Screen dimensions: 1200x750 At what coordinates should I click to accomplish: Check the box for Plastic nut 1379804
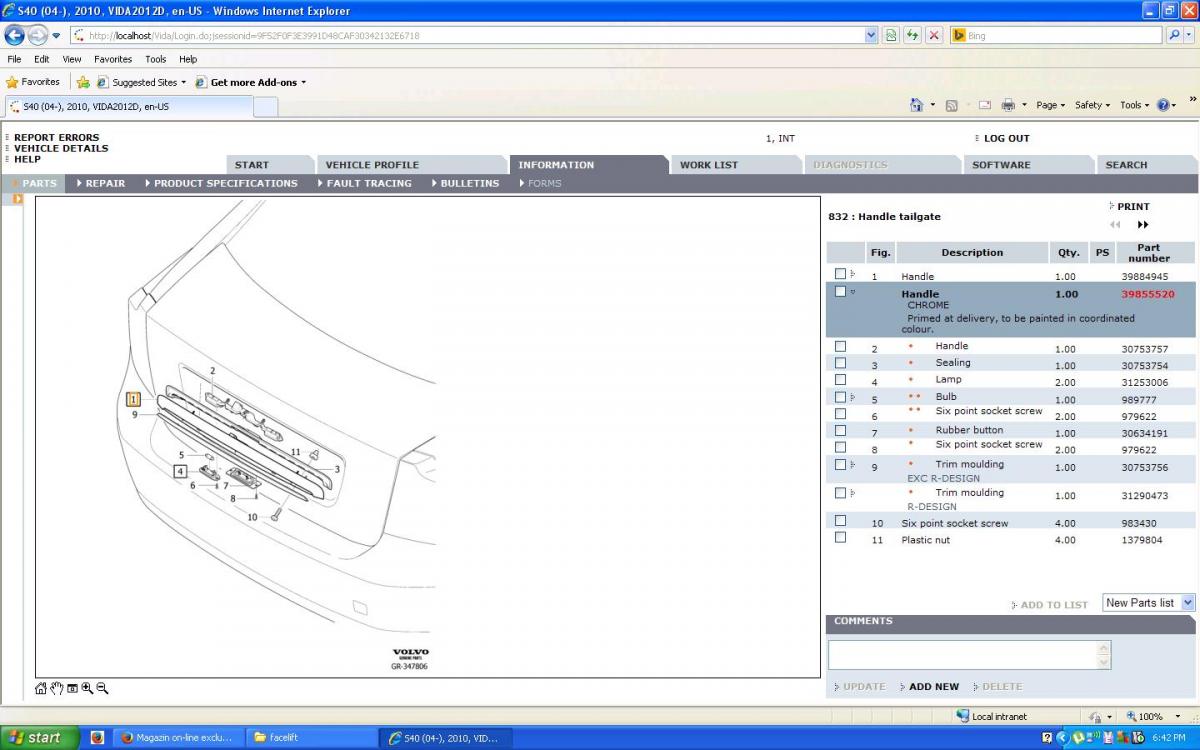click(x=840, y=537)
